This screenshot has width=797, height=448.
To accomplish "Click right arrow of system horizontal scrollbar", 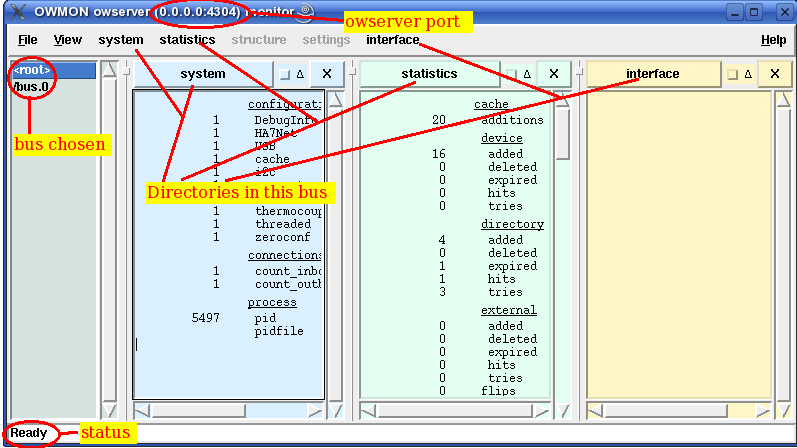I will pyautogui.click(x=315, y=411).
